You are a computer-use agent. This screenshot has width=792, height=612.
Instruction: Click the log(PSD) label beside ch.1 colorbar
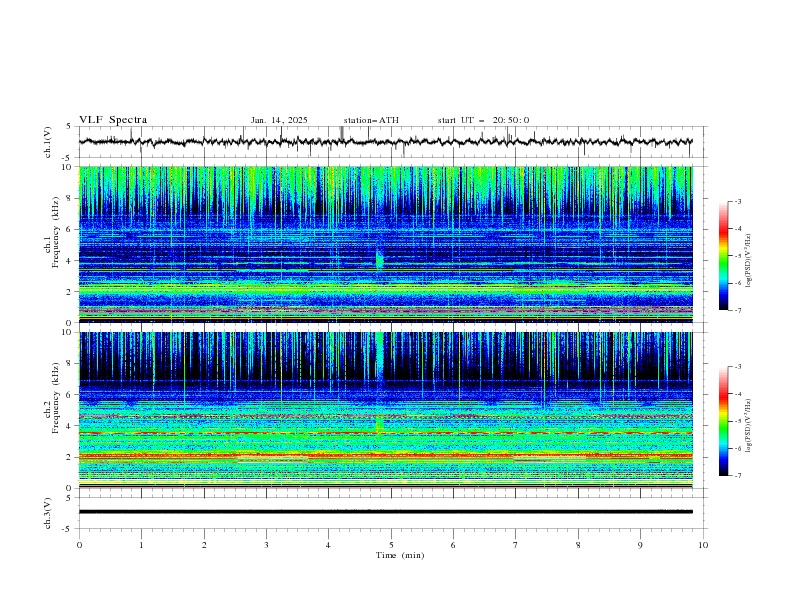pos(748,261)
